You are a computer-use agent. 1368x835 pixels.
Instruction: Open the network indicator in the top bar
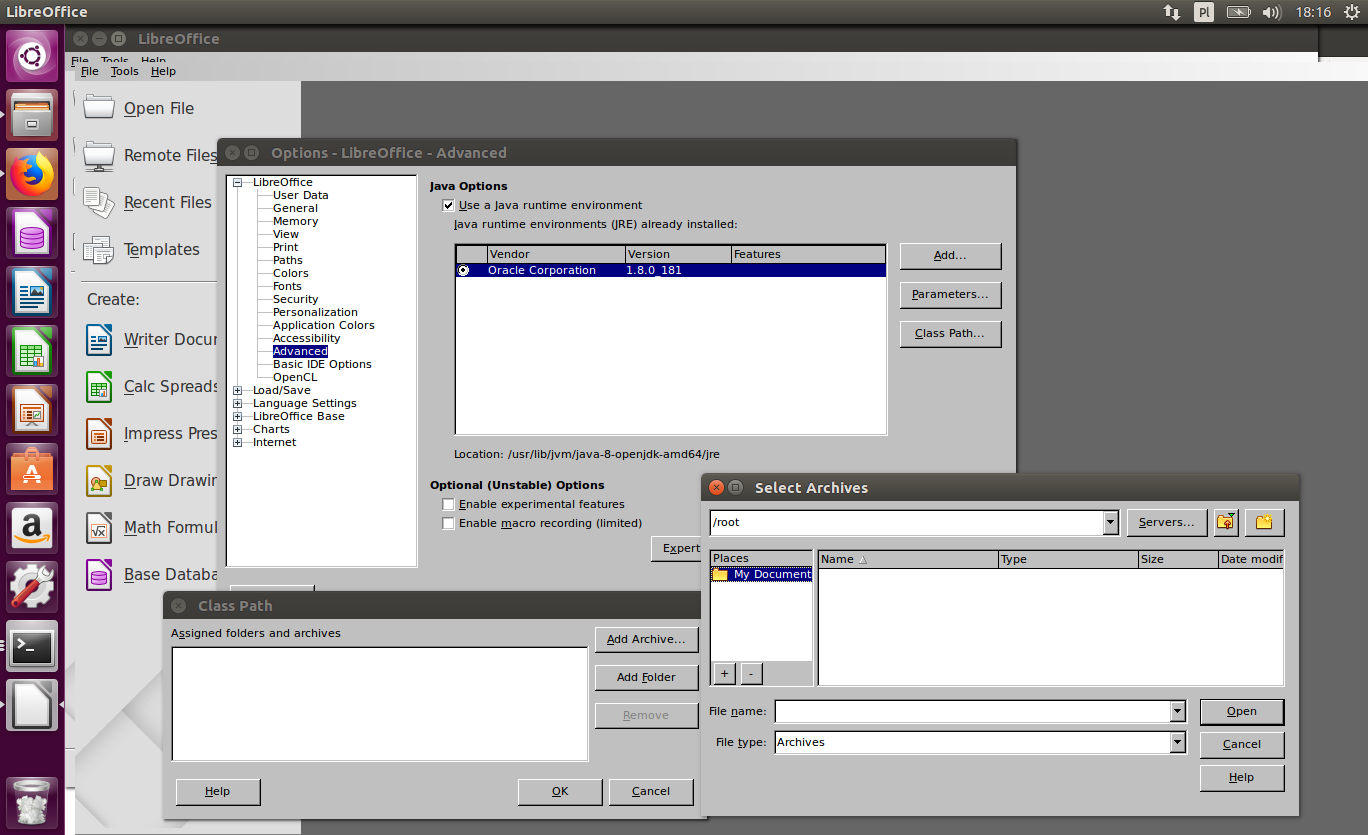click(1172, 12)
